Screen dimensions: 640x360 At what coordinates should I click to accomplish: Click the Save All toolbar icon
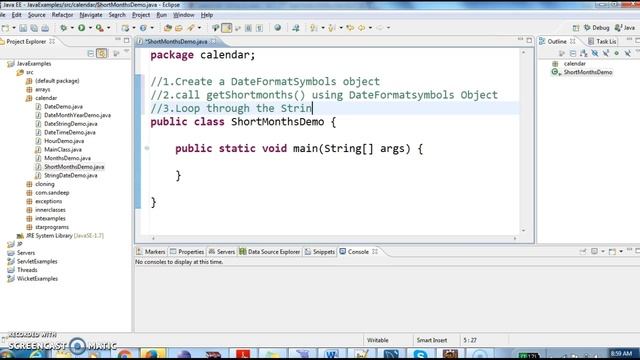pos(34,28)
